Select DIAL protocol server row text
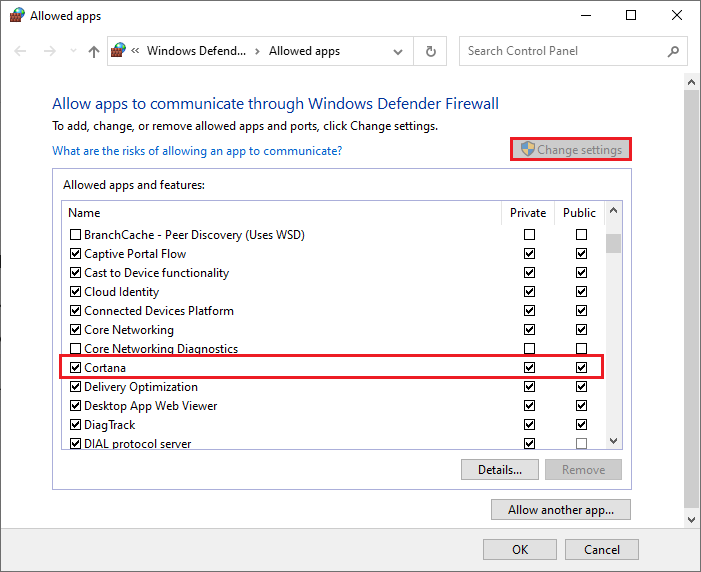 tap(138, 444)
